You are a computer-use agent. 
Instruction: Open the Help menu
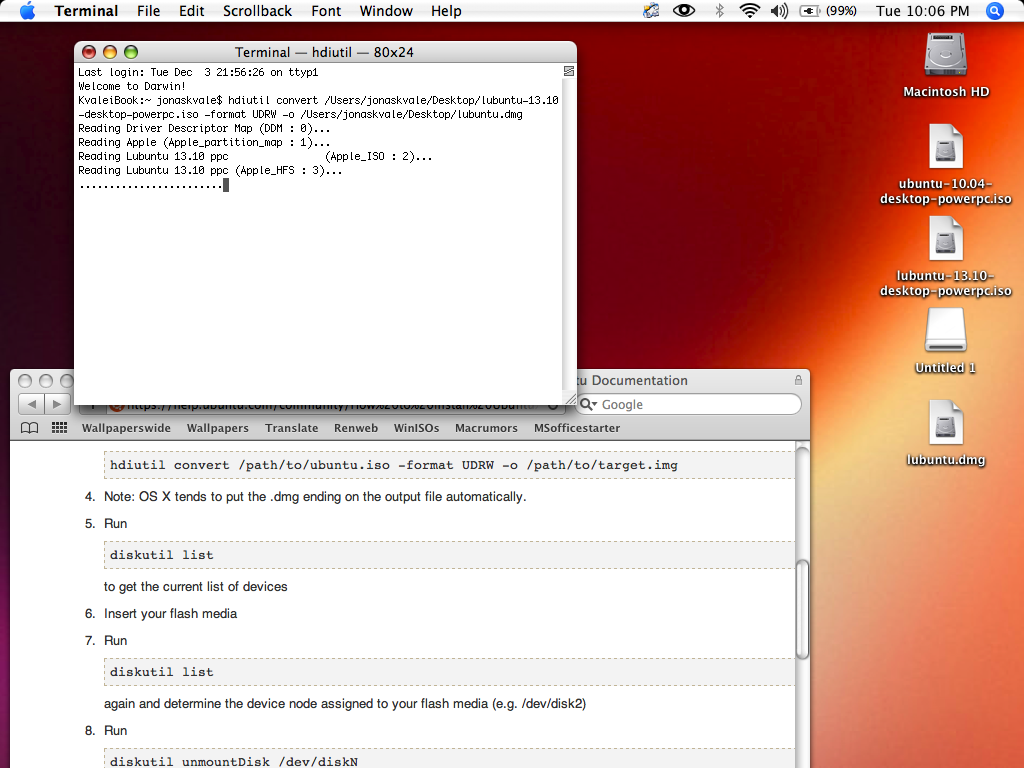click(446, 11)
